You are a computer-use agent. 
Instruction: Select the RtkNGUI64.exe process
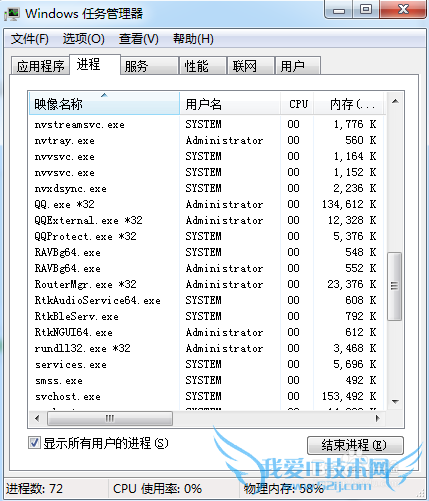(207, 332)
